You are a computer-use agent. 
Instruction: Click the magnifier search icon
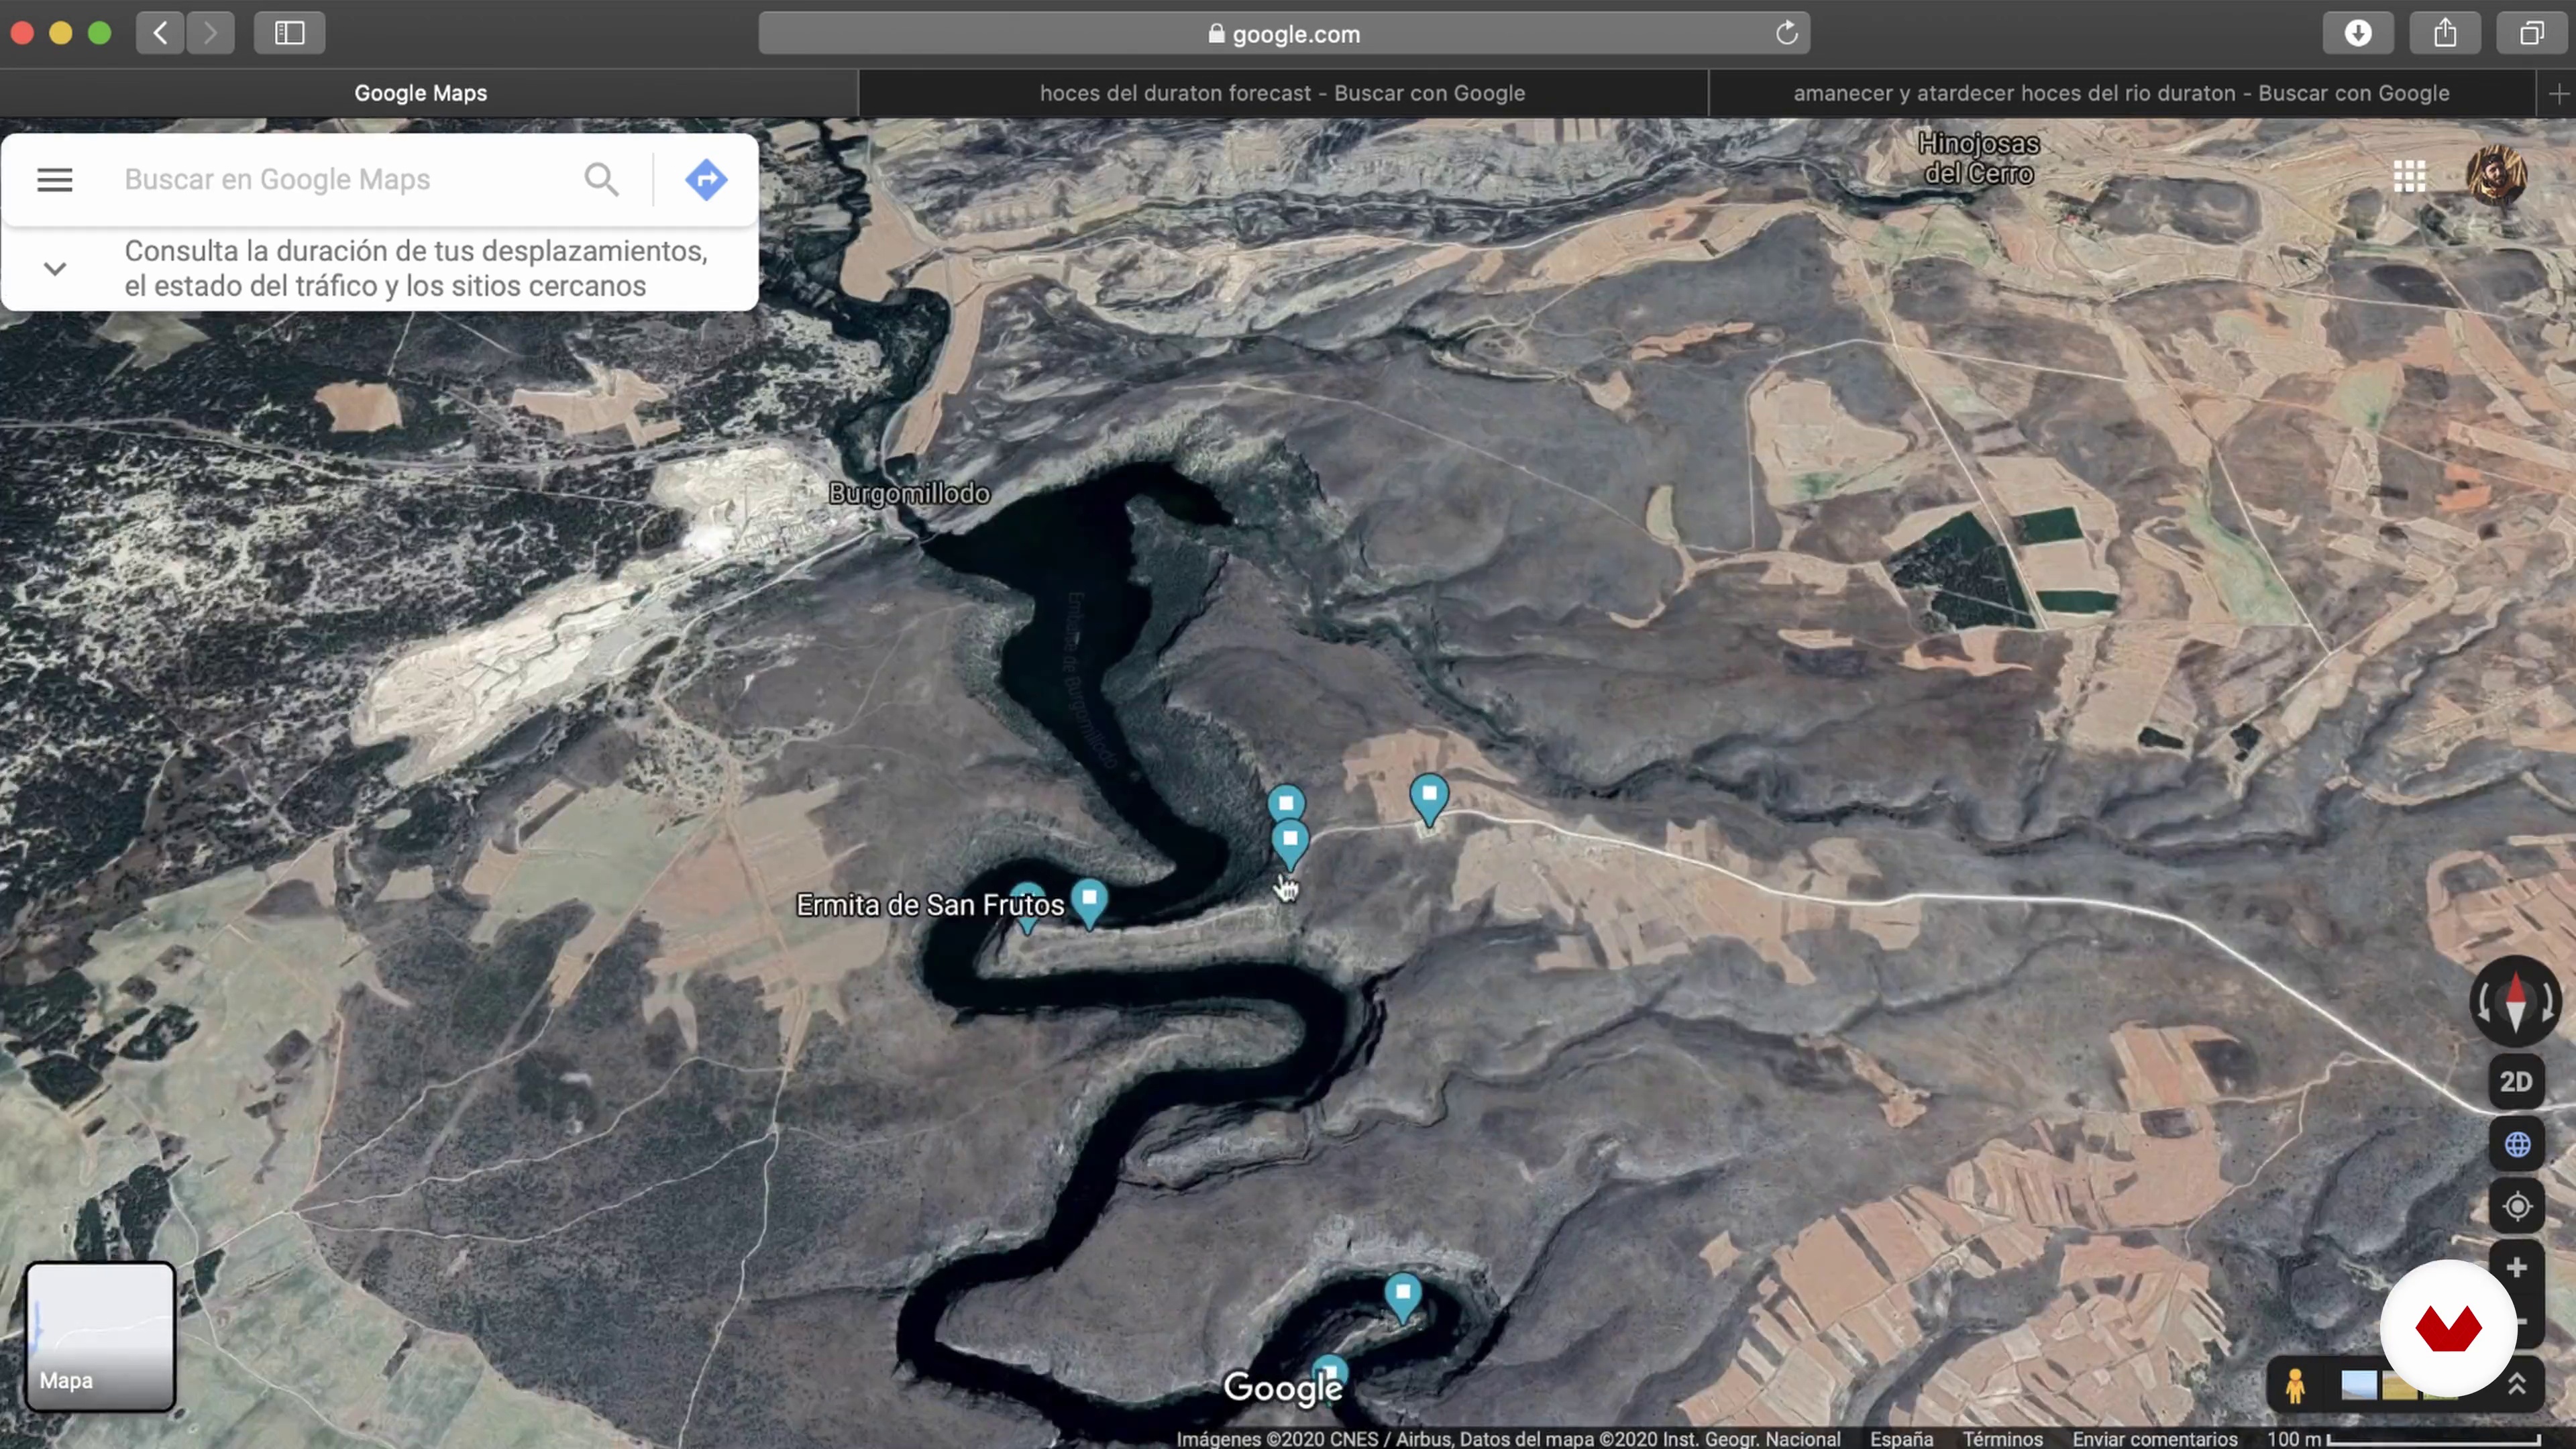[601, 180]
